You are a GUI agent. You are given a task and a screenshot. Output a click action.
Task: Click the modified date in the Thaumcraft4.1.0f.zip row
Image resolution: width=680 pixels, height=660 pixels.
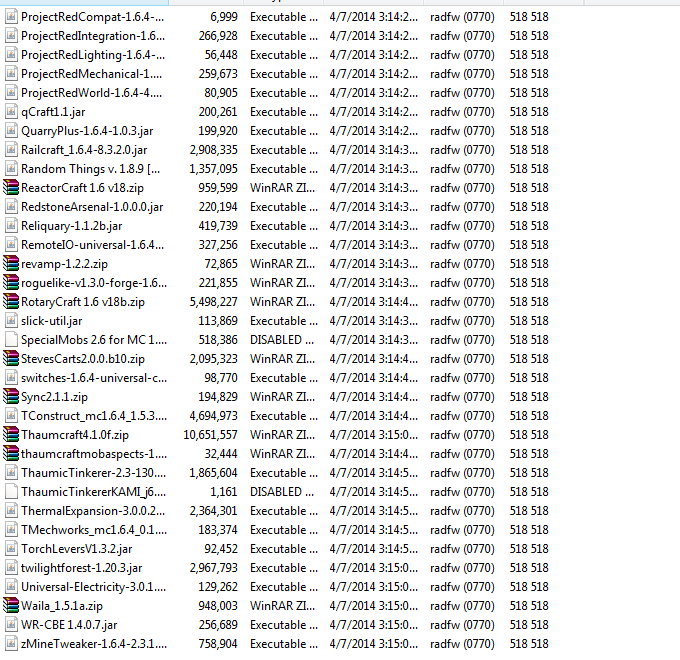coord(374,435)
